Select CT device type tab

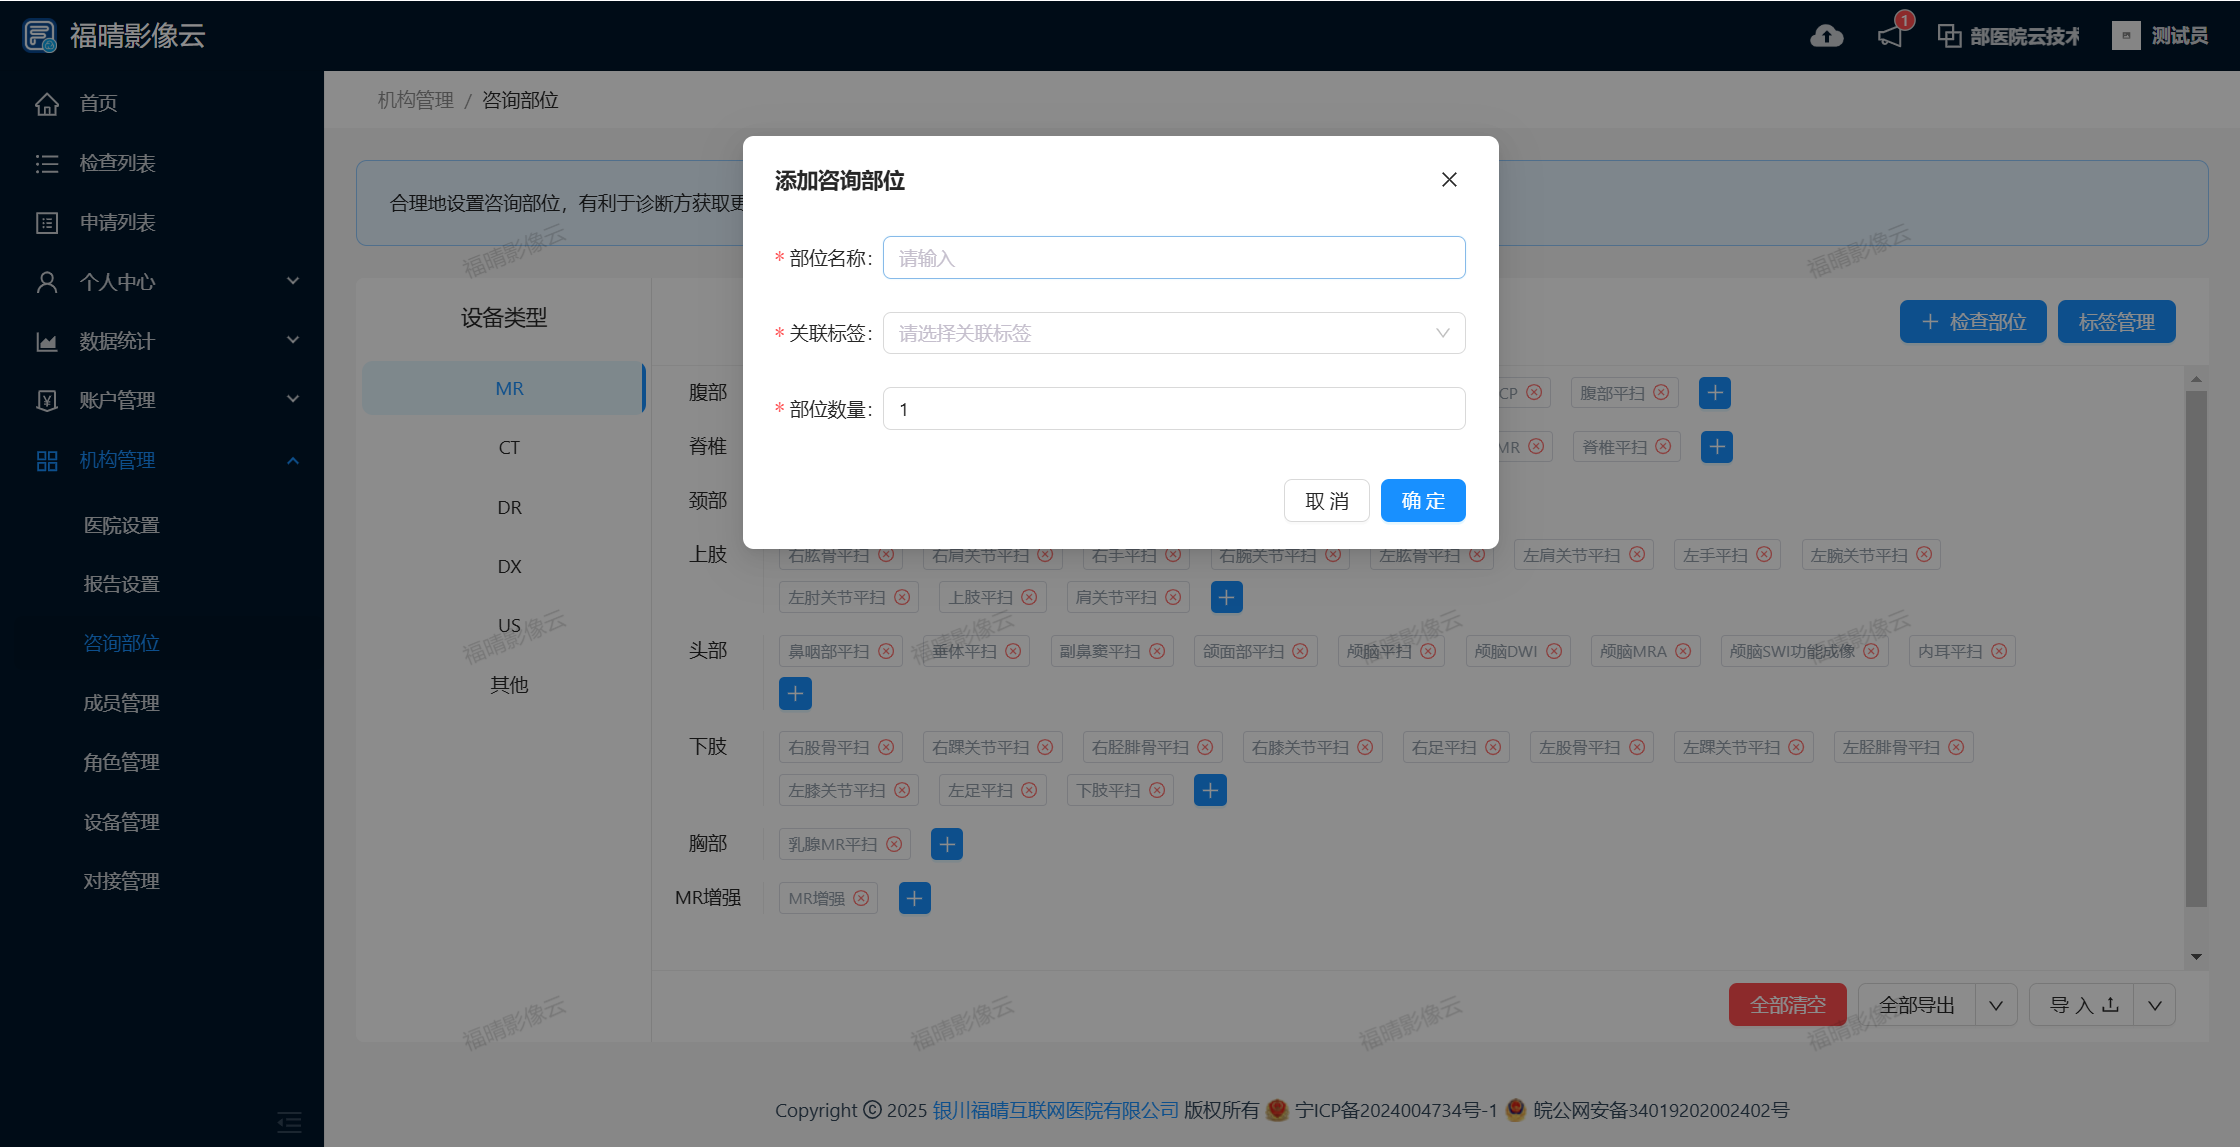point(509,447)
